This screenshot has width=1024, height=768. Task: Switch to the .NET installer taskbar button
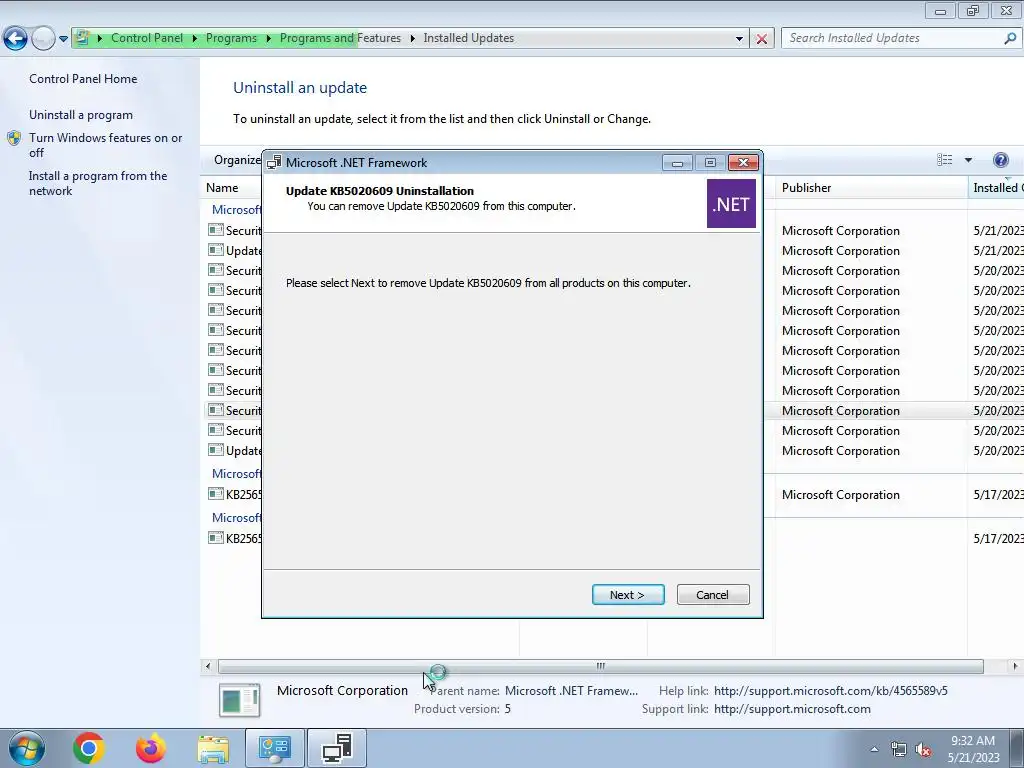click(337, 748)
